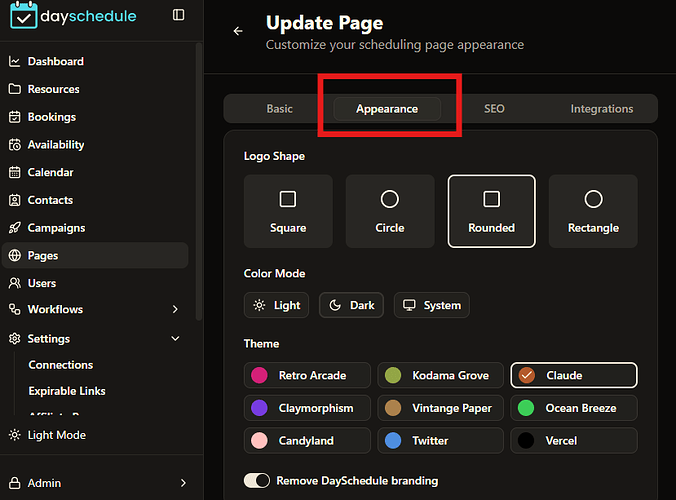Choose Circle logo shape
Image resolution: width=676 pixels, height=500 pixels.
point(390,211)
